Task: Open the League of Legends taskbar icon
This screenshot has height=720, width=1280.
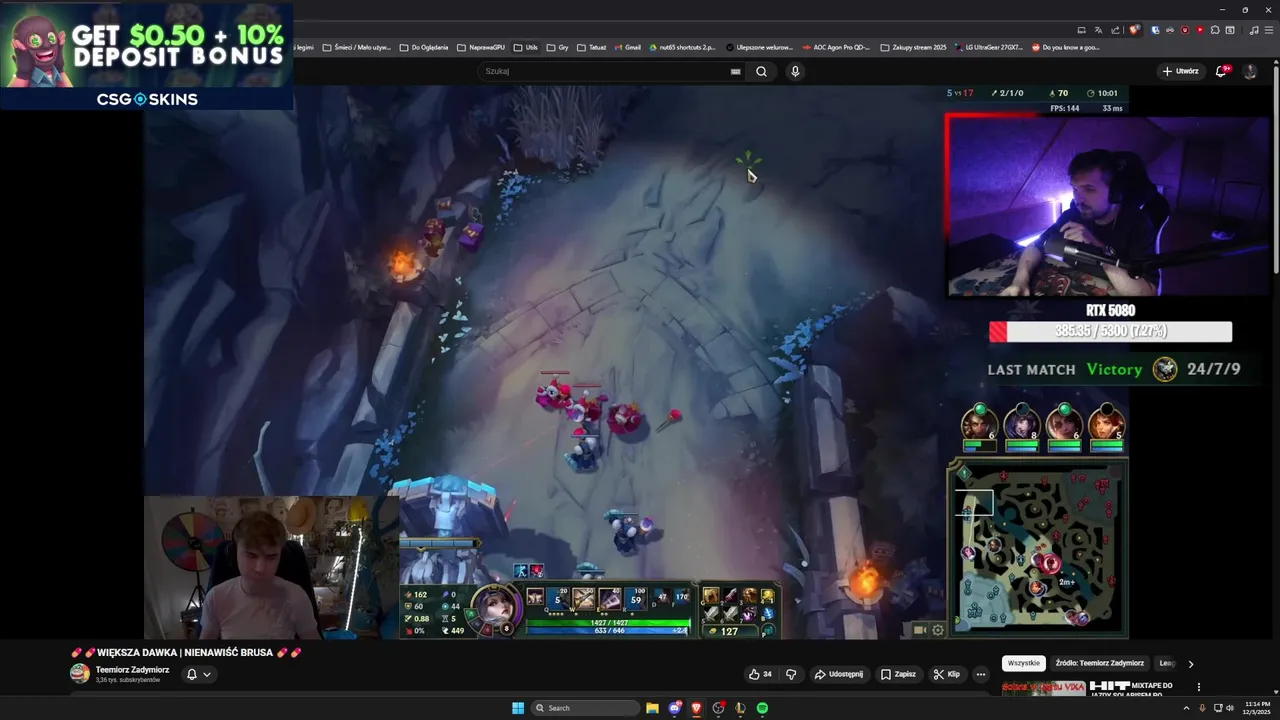Action: coord(740,708)
